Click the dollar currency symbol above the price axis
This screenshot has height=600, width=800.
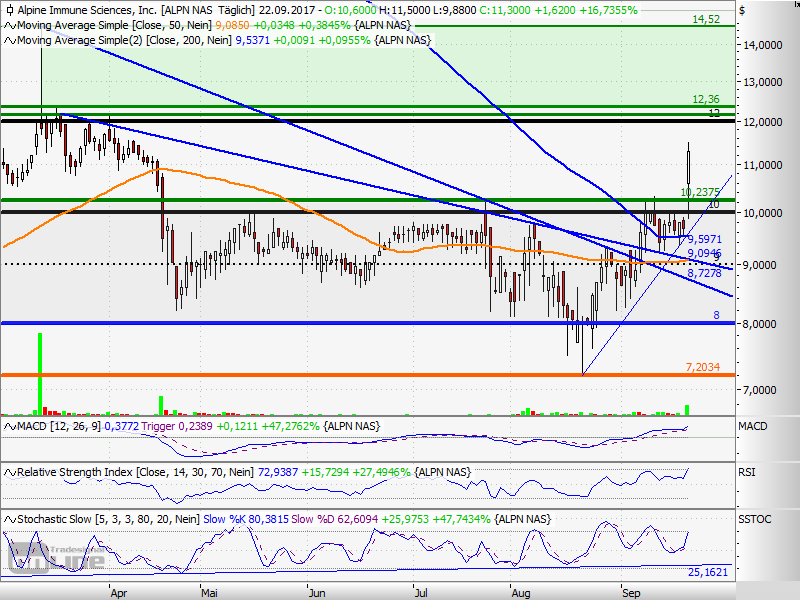click(x=742, y=10)
